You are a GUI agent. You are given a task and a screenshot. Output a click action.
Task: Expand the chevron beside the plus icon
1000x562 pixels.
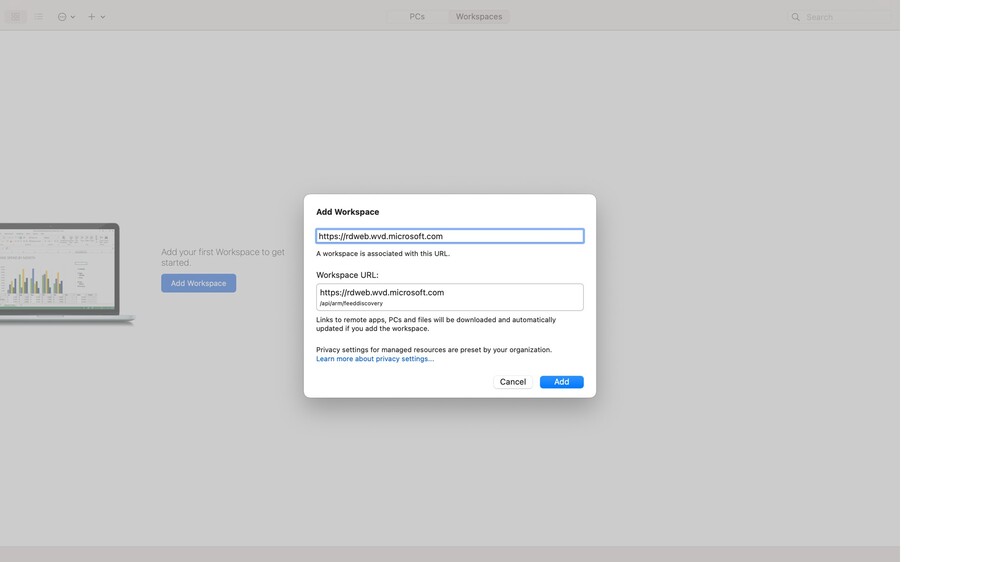[103, 17]
